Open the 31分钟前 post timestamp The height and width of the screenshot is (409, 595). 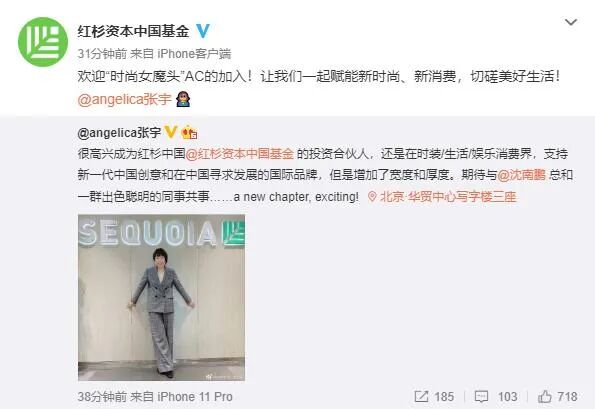(102, 54)
